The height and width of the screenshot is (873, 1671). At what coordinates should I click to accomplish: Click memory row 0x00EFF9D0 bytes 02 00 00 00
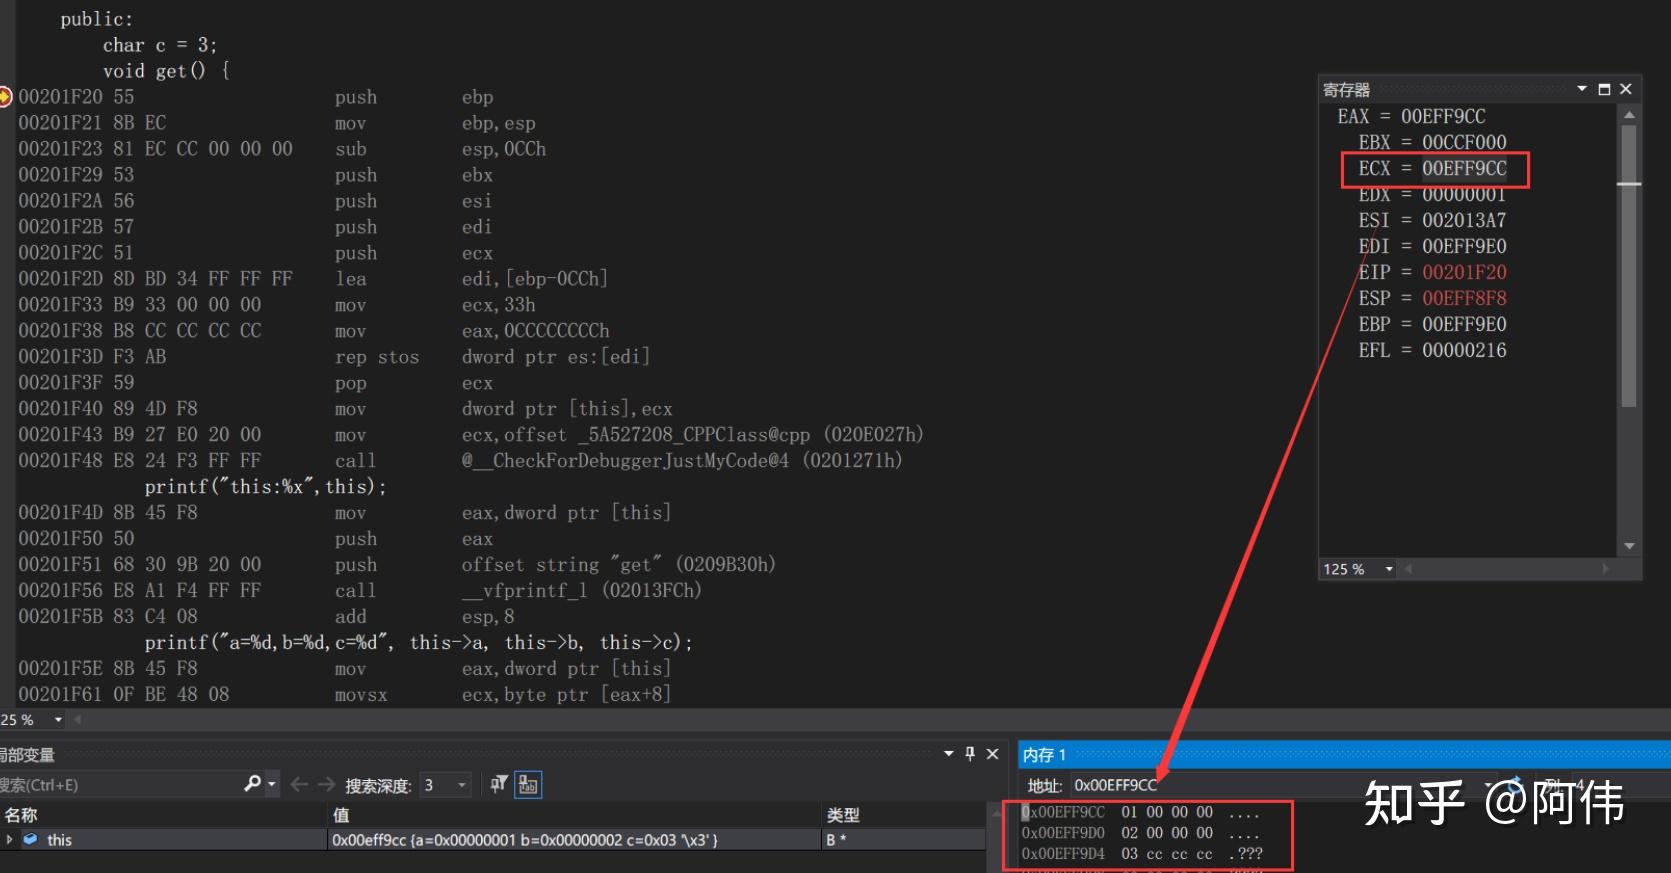click(1167, 832)
